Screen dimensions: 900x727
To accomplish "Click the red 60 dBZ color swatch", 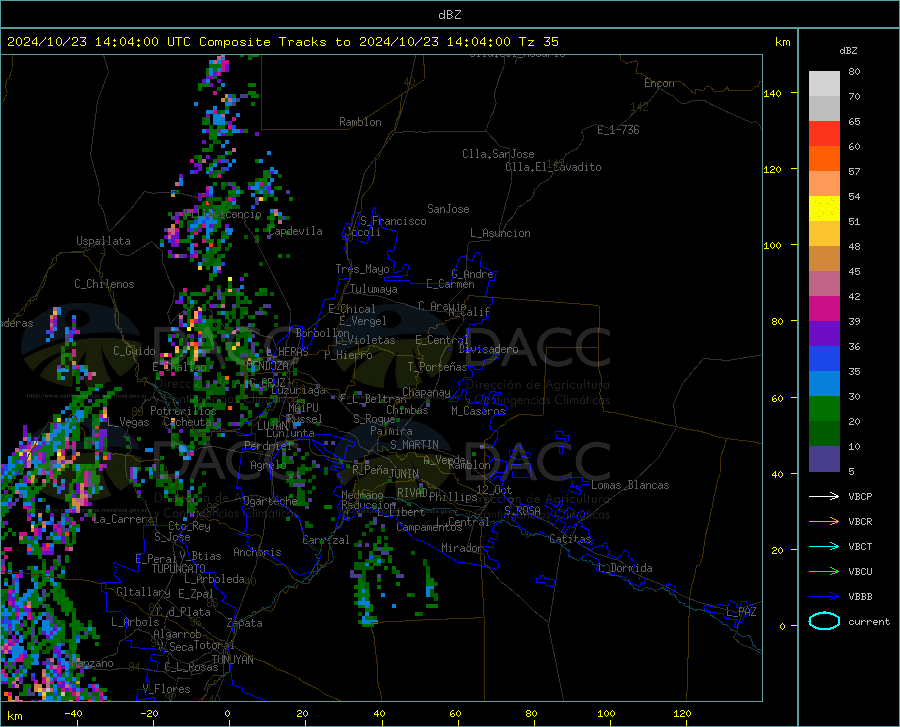I will tap(824, 134).
